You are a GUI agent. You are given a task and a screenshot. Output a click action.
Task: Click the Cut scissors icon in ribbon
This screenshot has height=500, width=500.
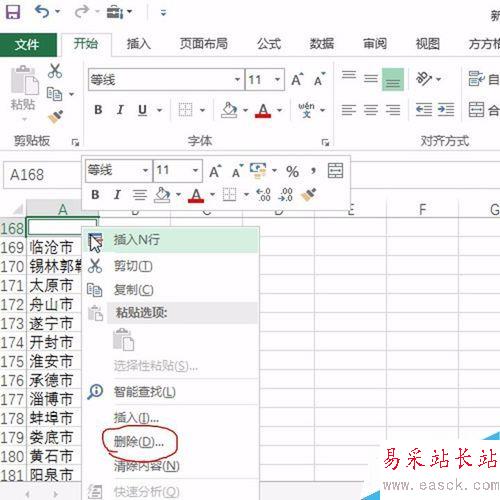pyautogui.click(x=55, y=71)
